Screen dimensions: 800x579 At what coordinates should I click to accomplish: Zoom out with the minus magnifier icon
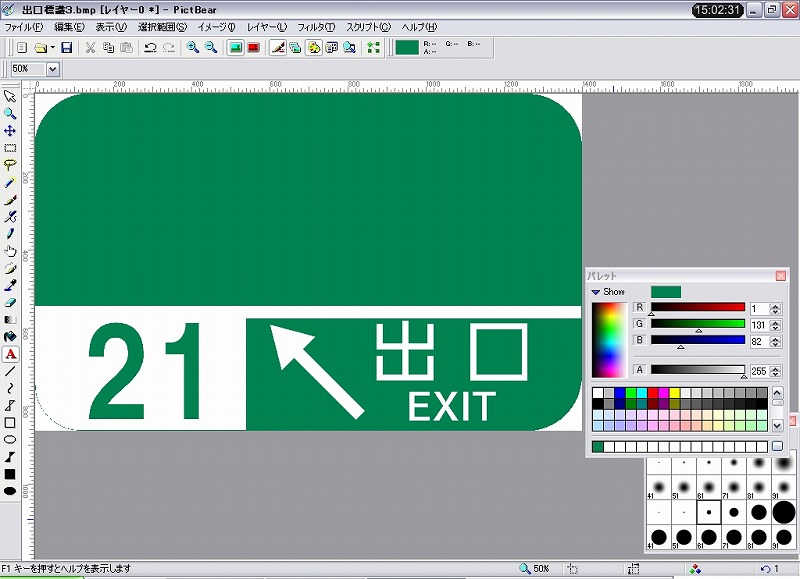tap(211, 47)
